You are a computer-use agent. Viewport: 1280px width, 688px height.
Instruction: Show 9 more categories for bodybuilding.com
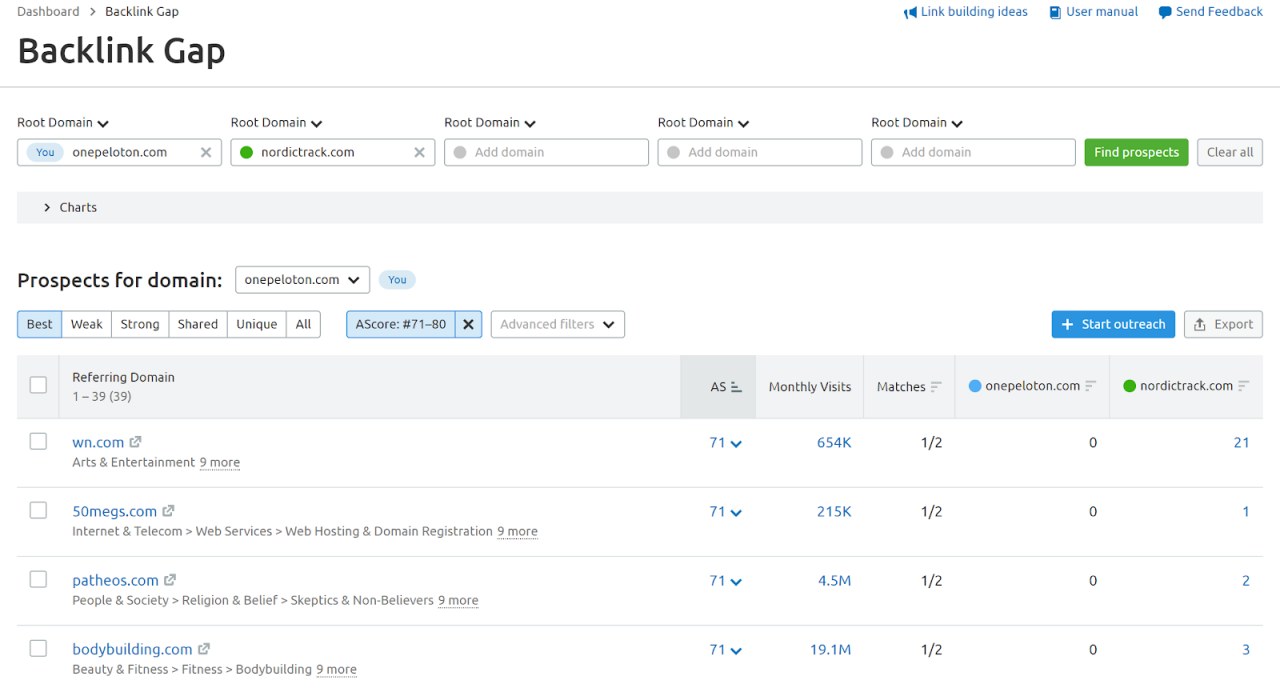(336, 670)
